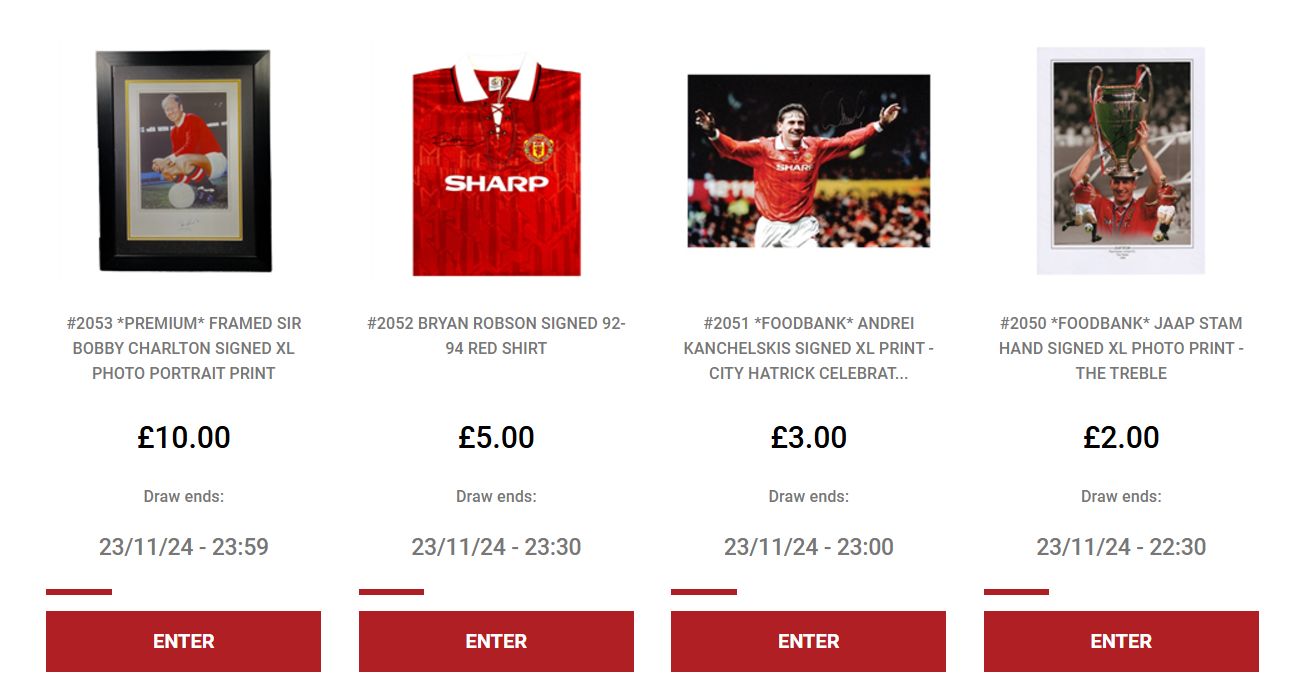1303x694 pixels.
Task: Click the #2050 Foodbank Jaap Stam title
Action: click(x=1121, y=348)
